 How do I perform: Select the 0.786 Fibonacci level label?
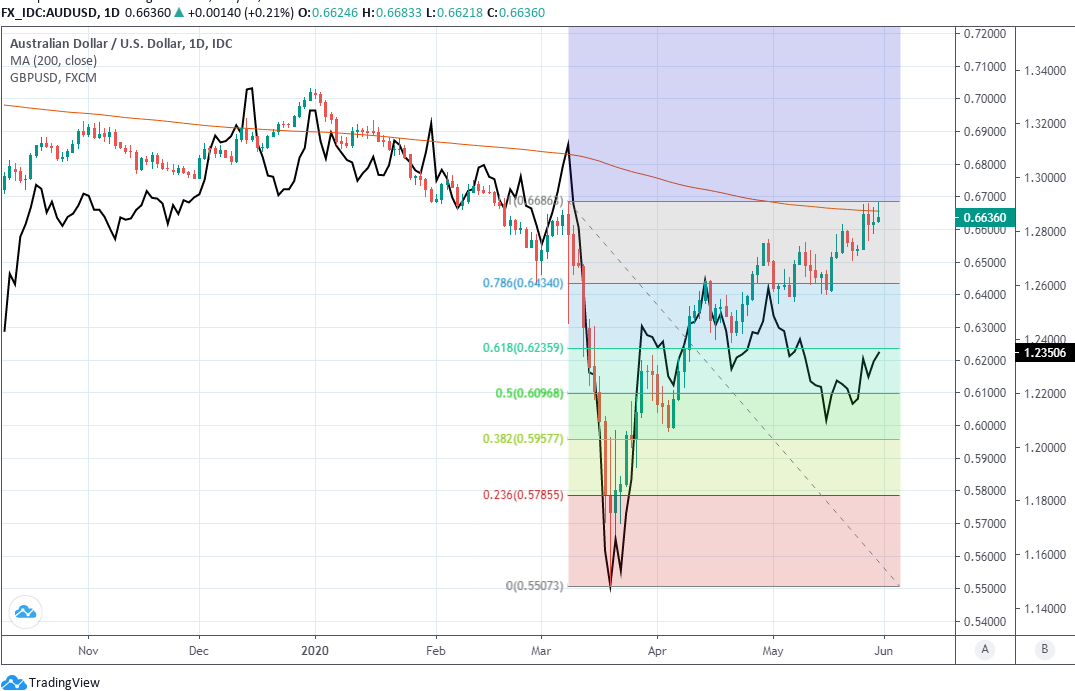coord(523,283)
